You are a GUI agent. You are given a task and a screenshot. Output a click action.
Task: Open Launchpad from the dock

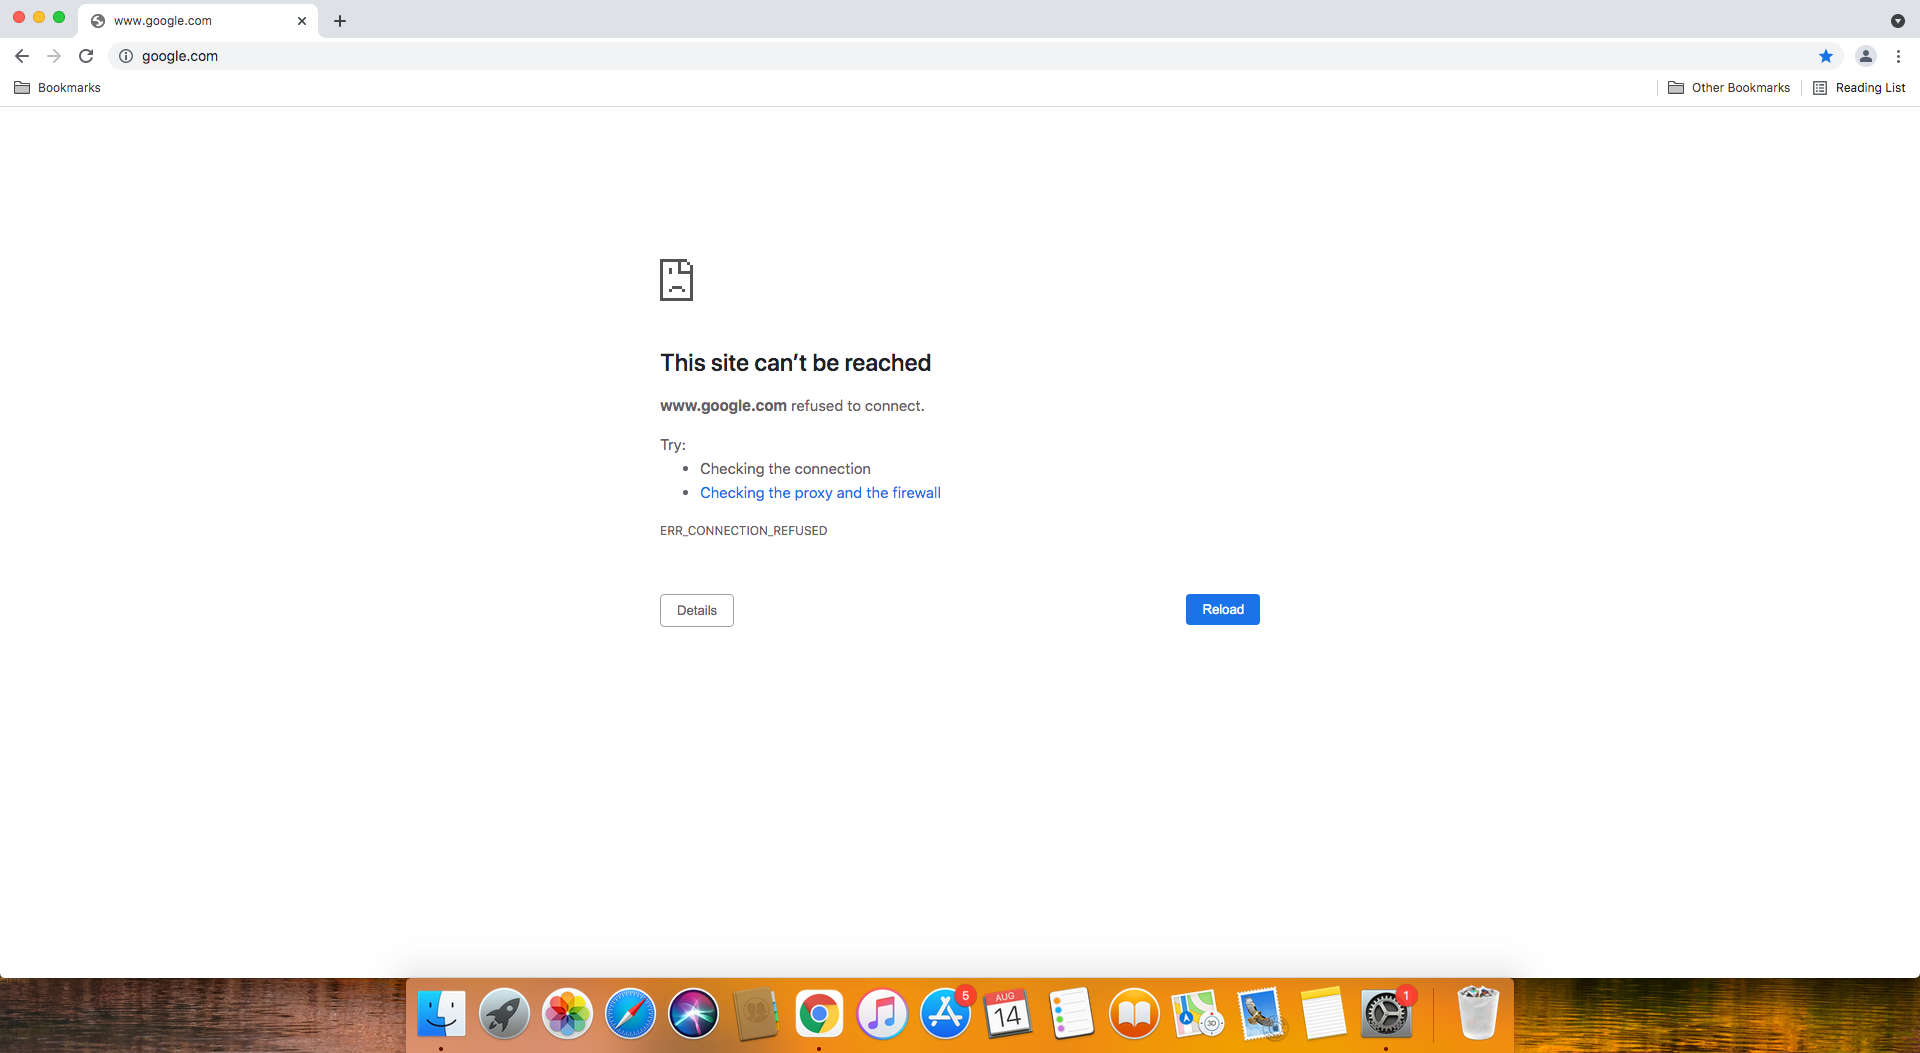pyautogui.click(x=504, y=1015)
